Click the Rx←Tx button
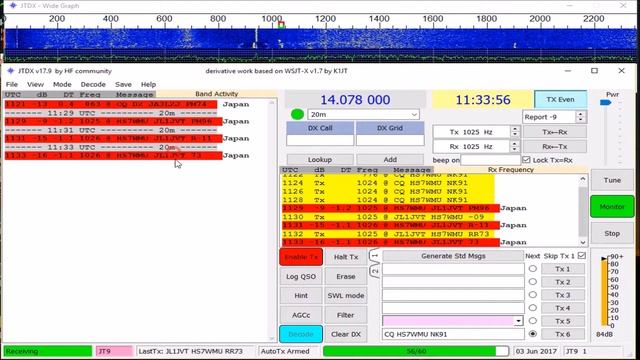Viewport: 640px width, 360px height. point(555,147)
